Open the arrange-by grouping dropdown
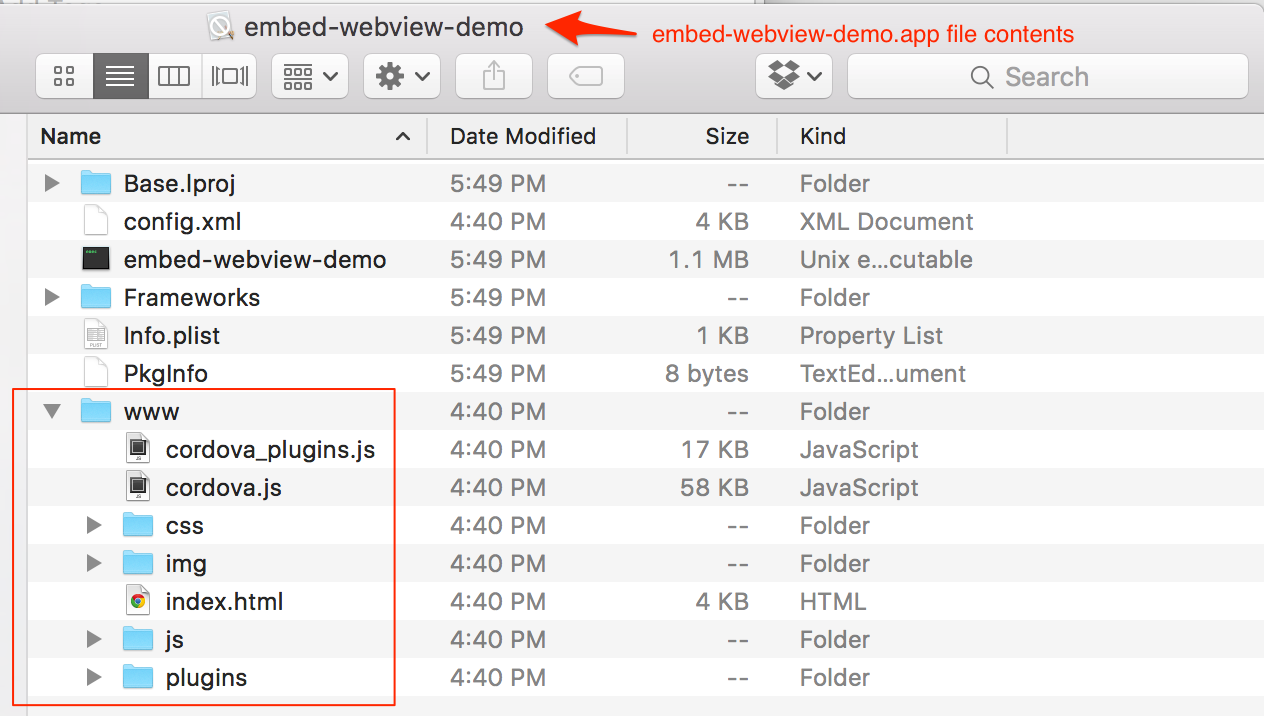This screenshot has width=1264, height=716. tap(310, 76)
